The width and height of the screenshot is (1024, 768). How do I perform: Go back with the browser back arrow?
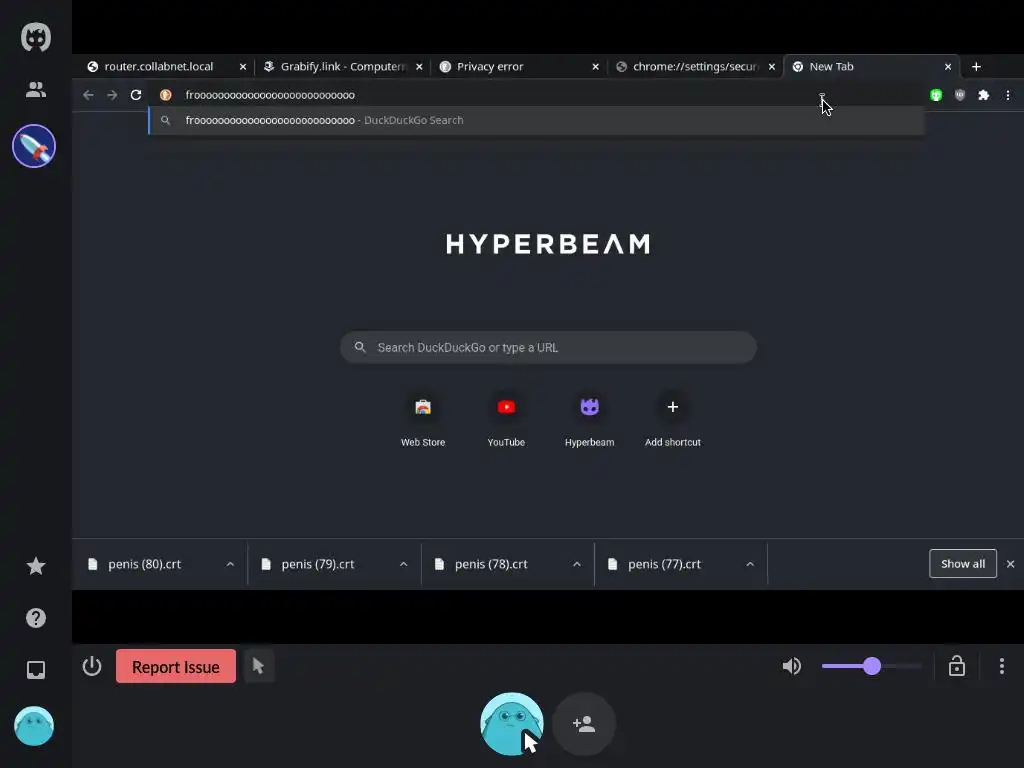(x=88, y=95)
